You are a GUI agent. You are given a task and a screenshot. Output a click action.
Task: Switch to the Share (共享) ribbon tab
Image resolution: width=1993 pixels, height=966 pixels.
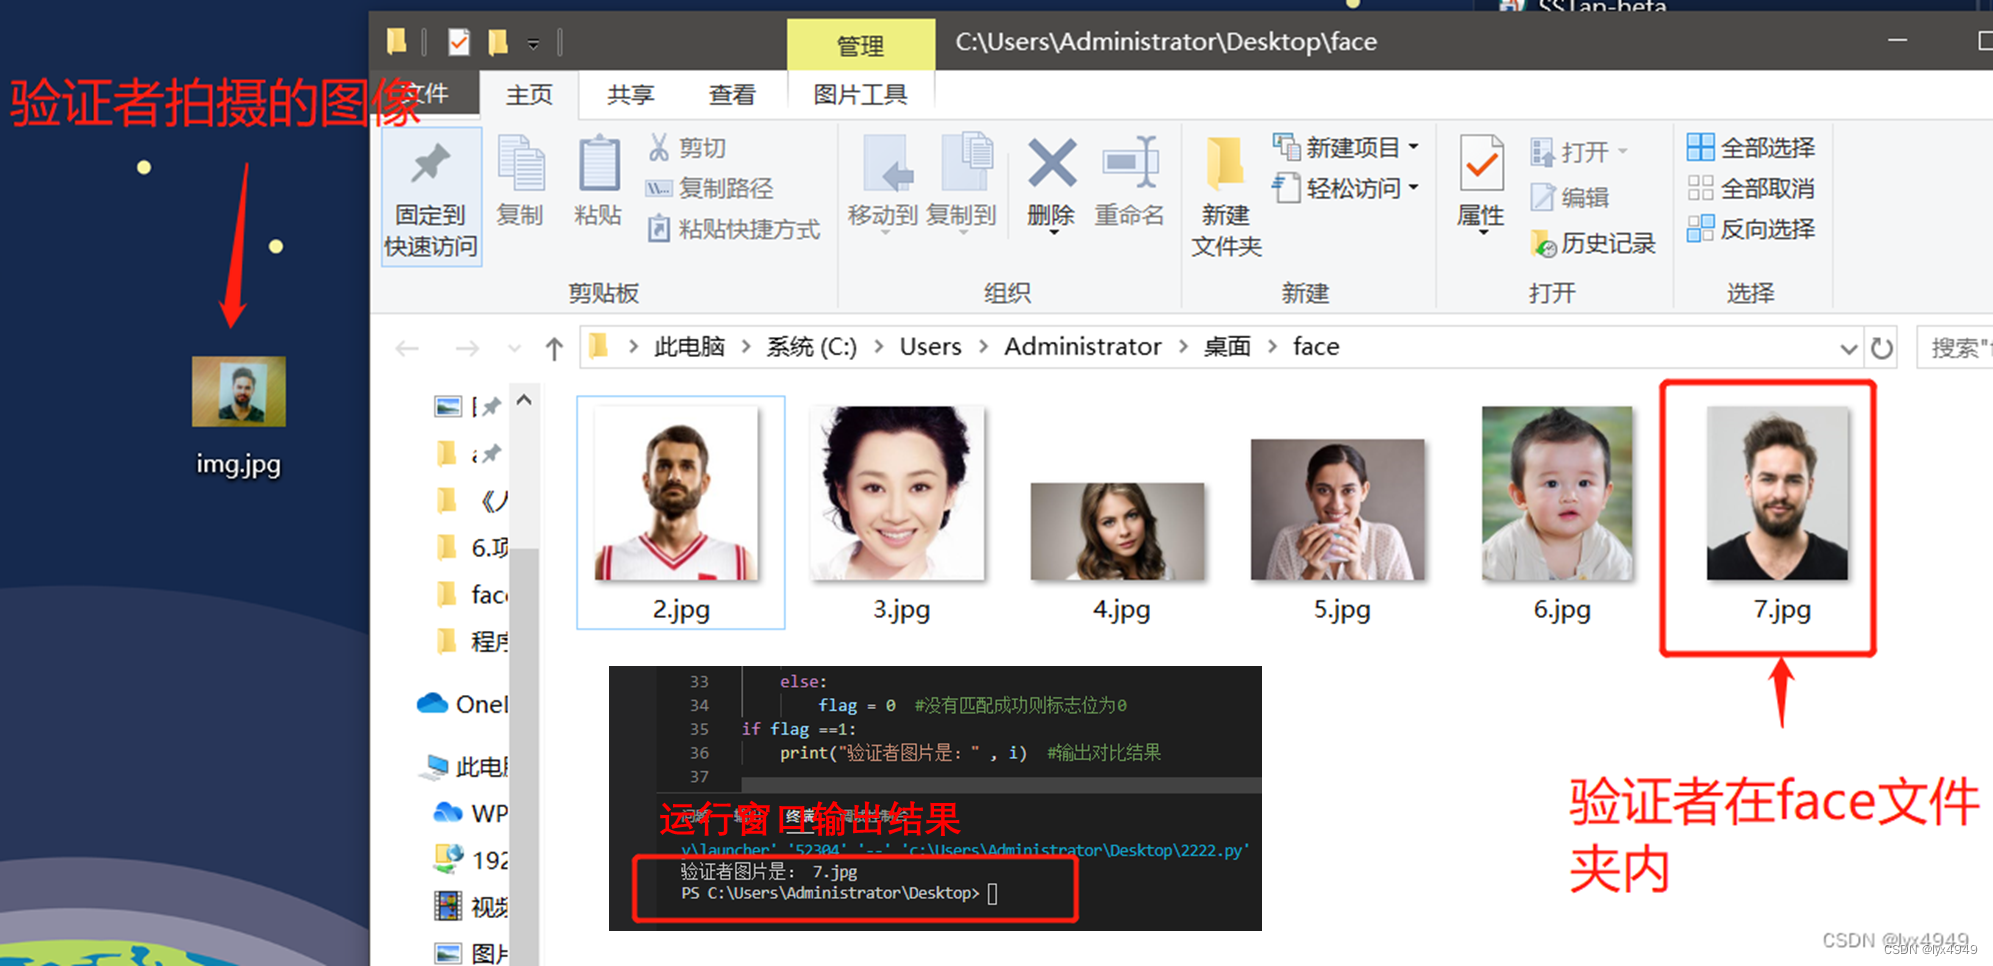pyautogui.click(x=631, y=95)
